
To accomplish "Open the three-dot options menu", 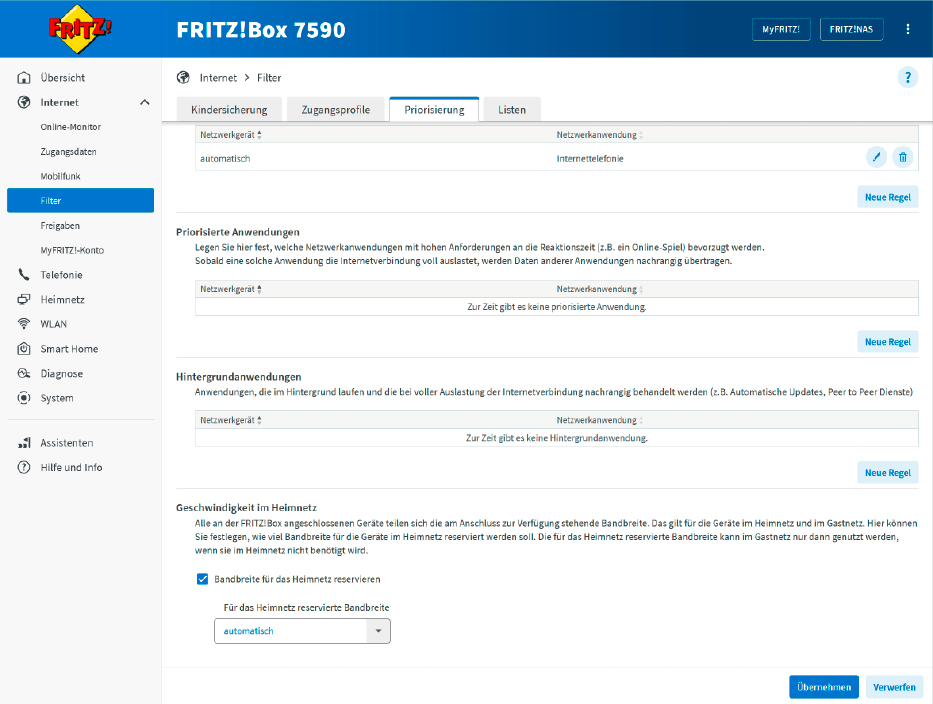I will click(x=907, y=29).
